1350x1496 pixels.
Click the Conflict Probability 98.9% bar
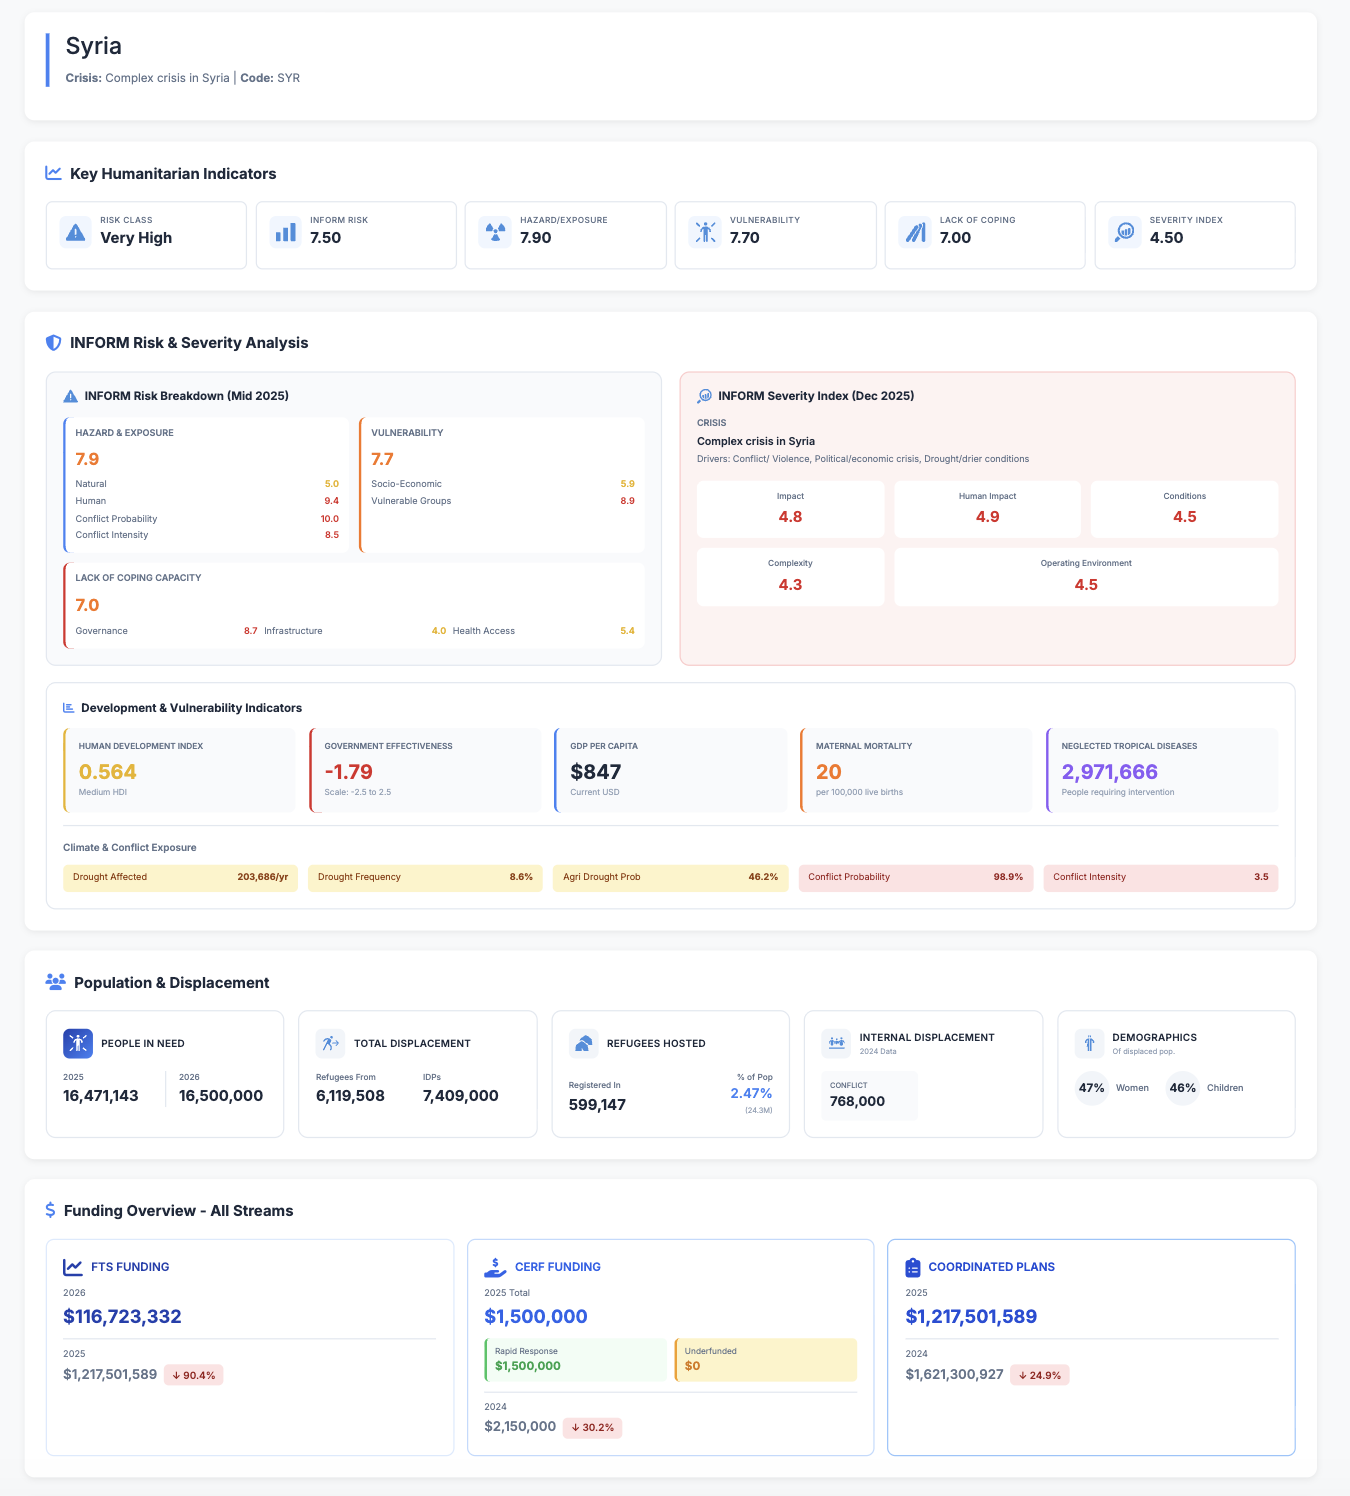[x=915, y=877]
